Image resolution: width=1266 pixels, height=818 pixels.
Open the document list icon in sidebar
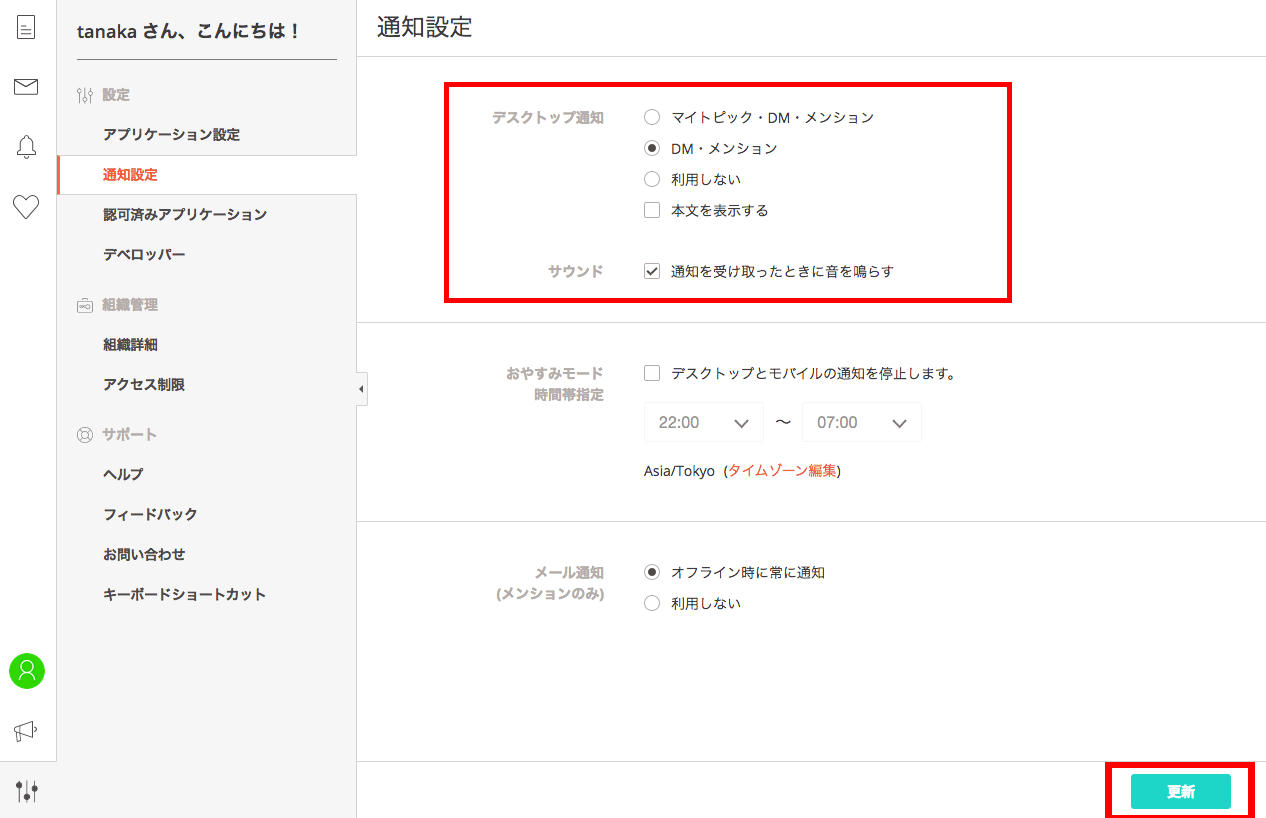click(26, 27)
